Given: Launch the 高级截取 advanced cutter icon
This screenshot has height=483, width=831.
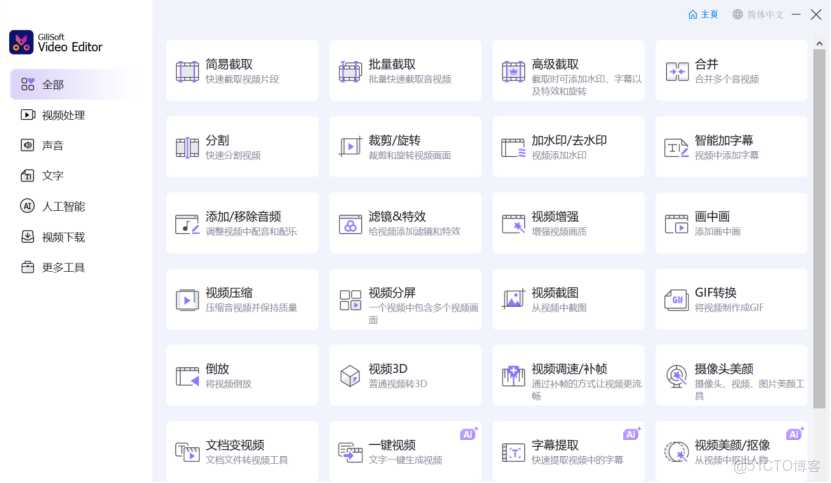Looking at the screenshot, I should pos(514,72).
